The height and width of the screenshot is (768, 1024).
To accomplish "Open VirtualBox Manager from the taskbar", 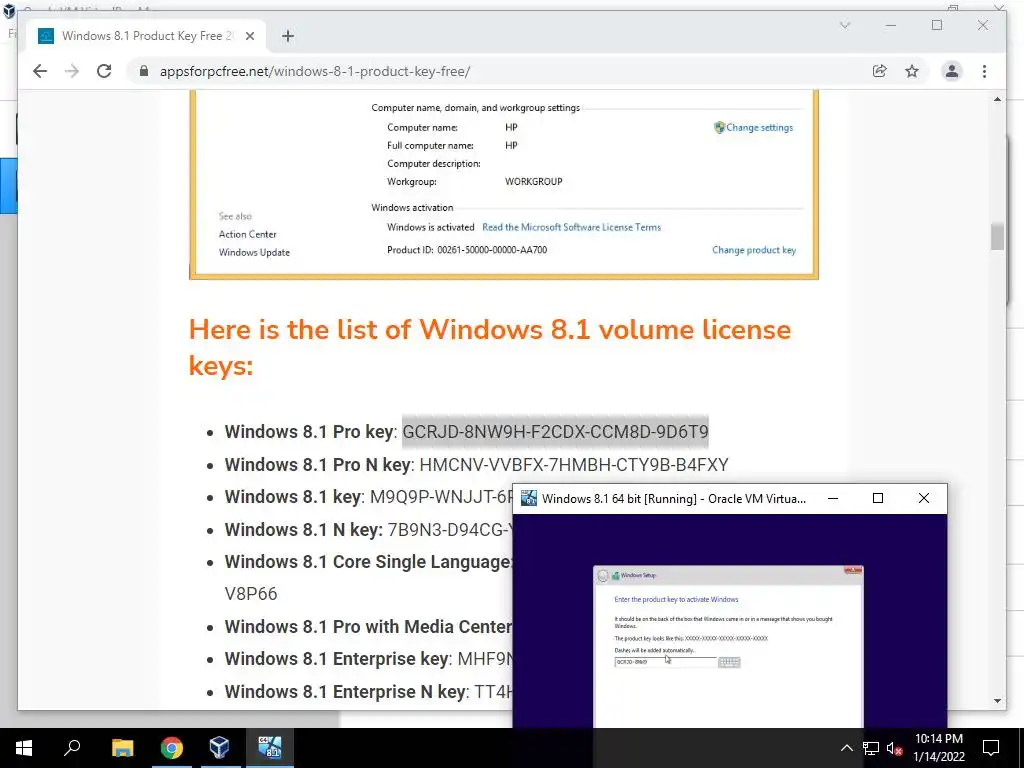I will [x=219, y=748].
